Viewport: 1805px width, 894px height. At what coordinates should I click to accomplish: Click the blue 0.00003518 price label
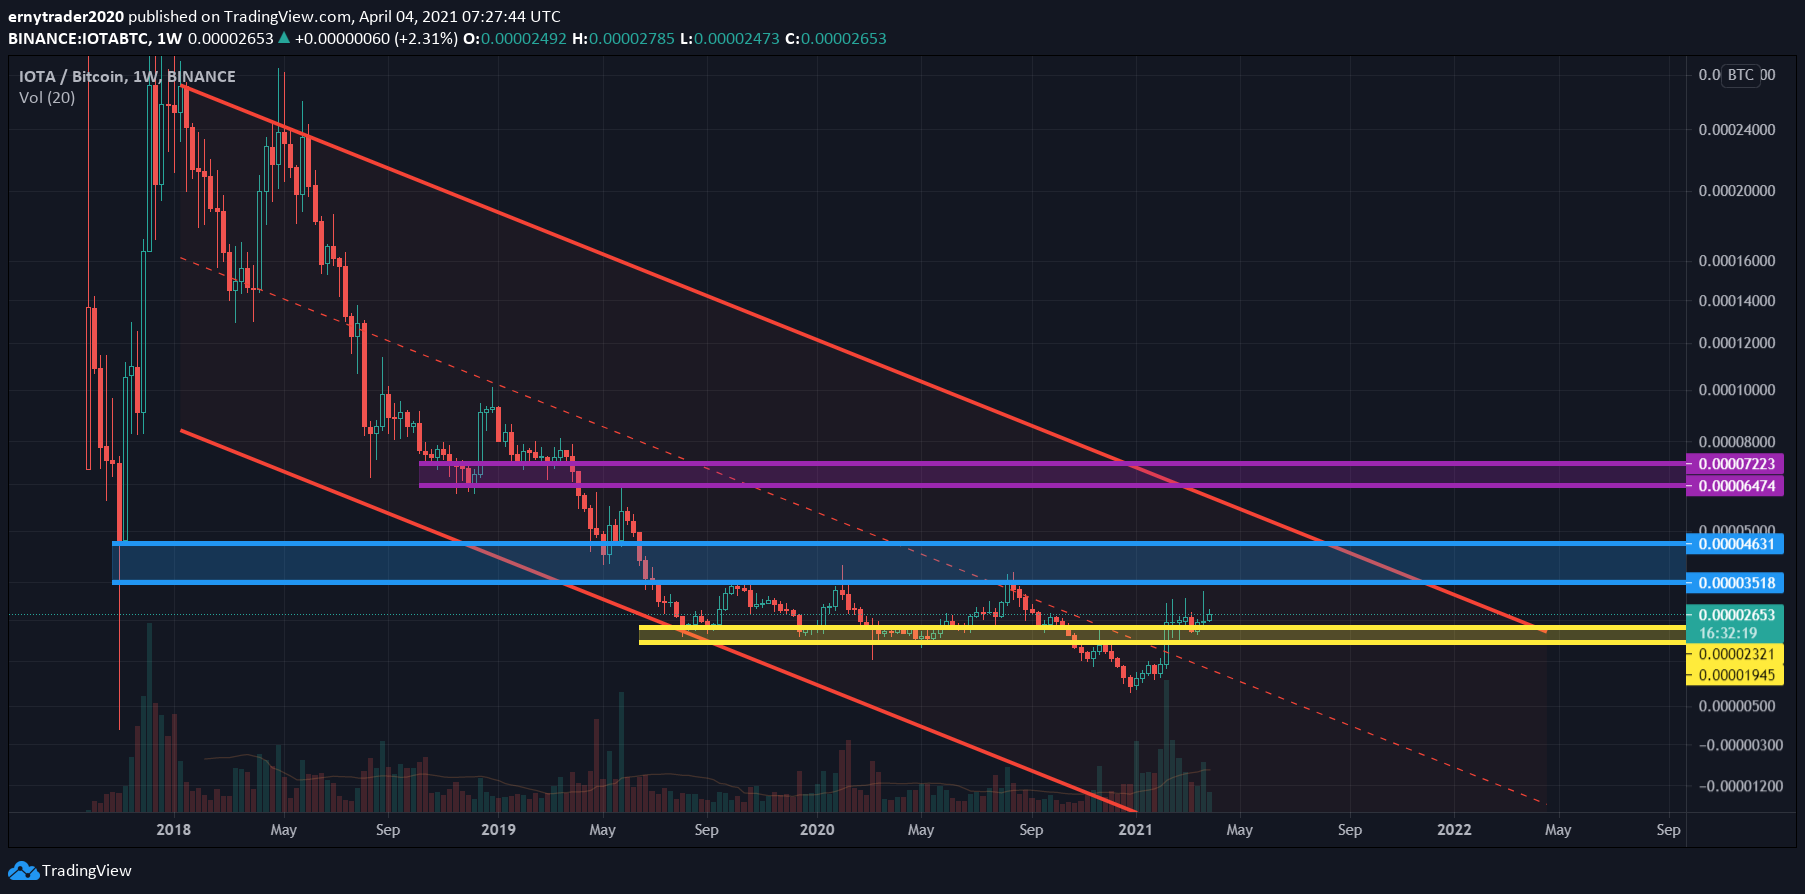click(1736, 583)
